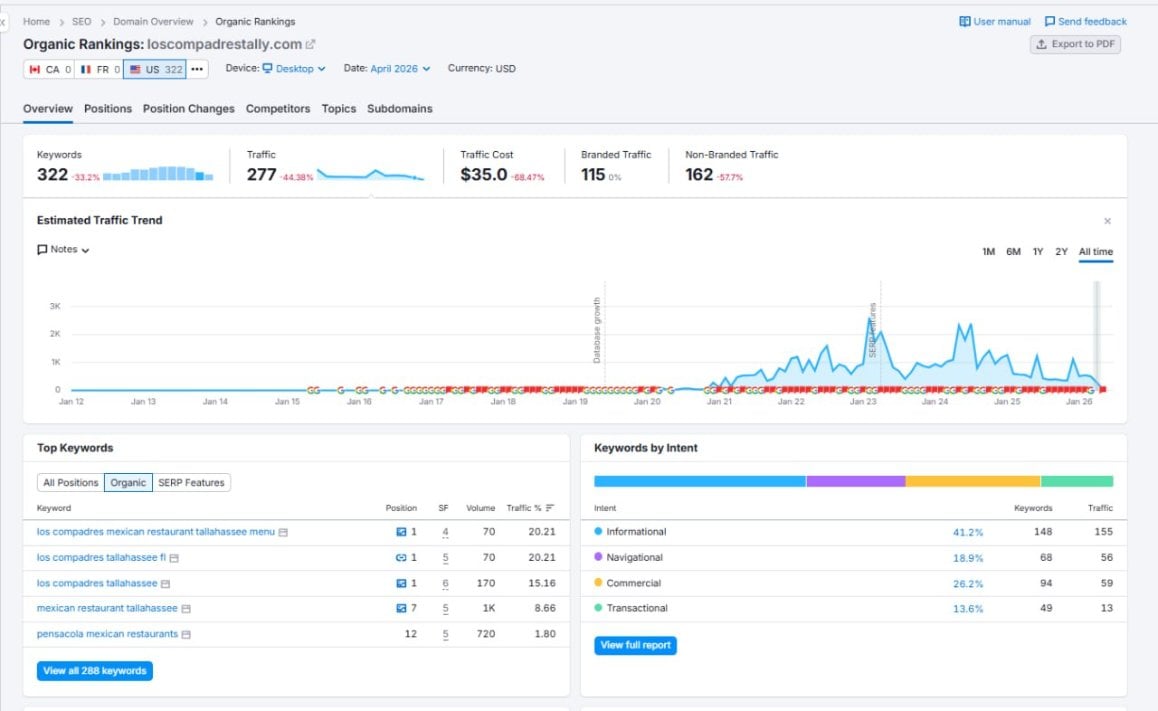Select the 6M time range
The image size is (1158, 711).
click(1013, 252)
